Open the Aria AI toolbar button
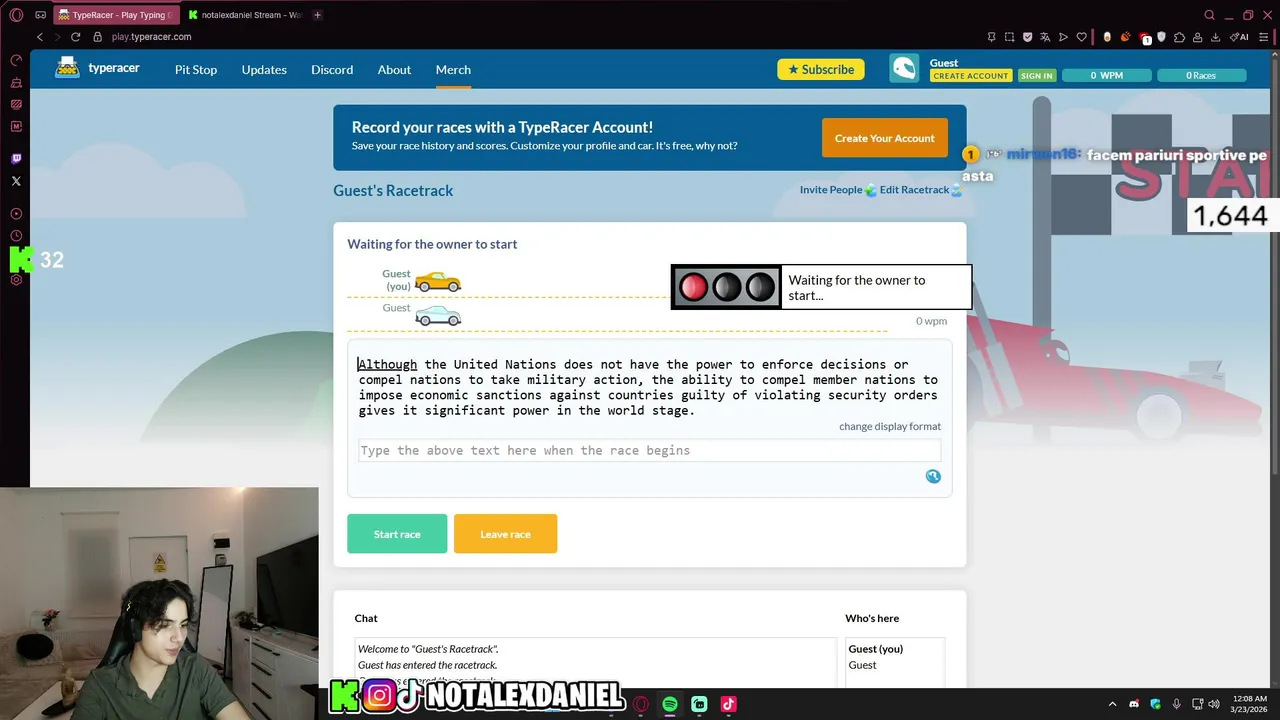The image size is (1280, 720). pos(1241,37)
